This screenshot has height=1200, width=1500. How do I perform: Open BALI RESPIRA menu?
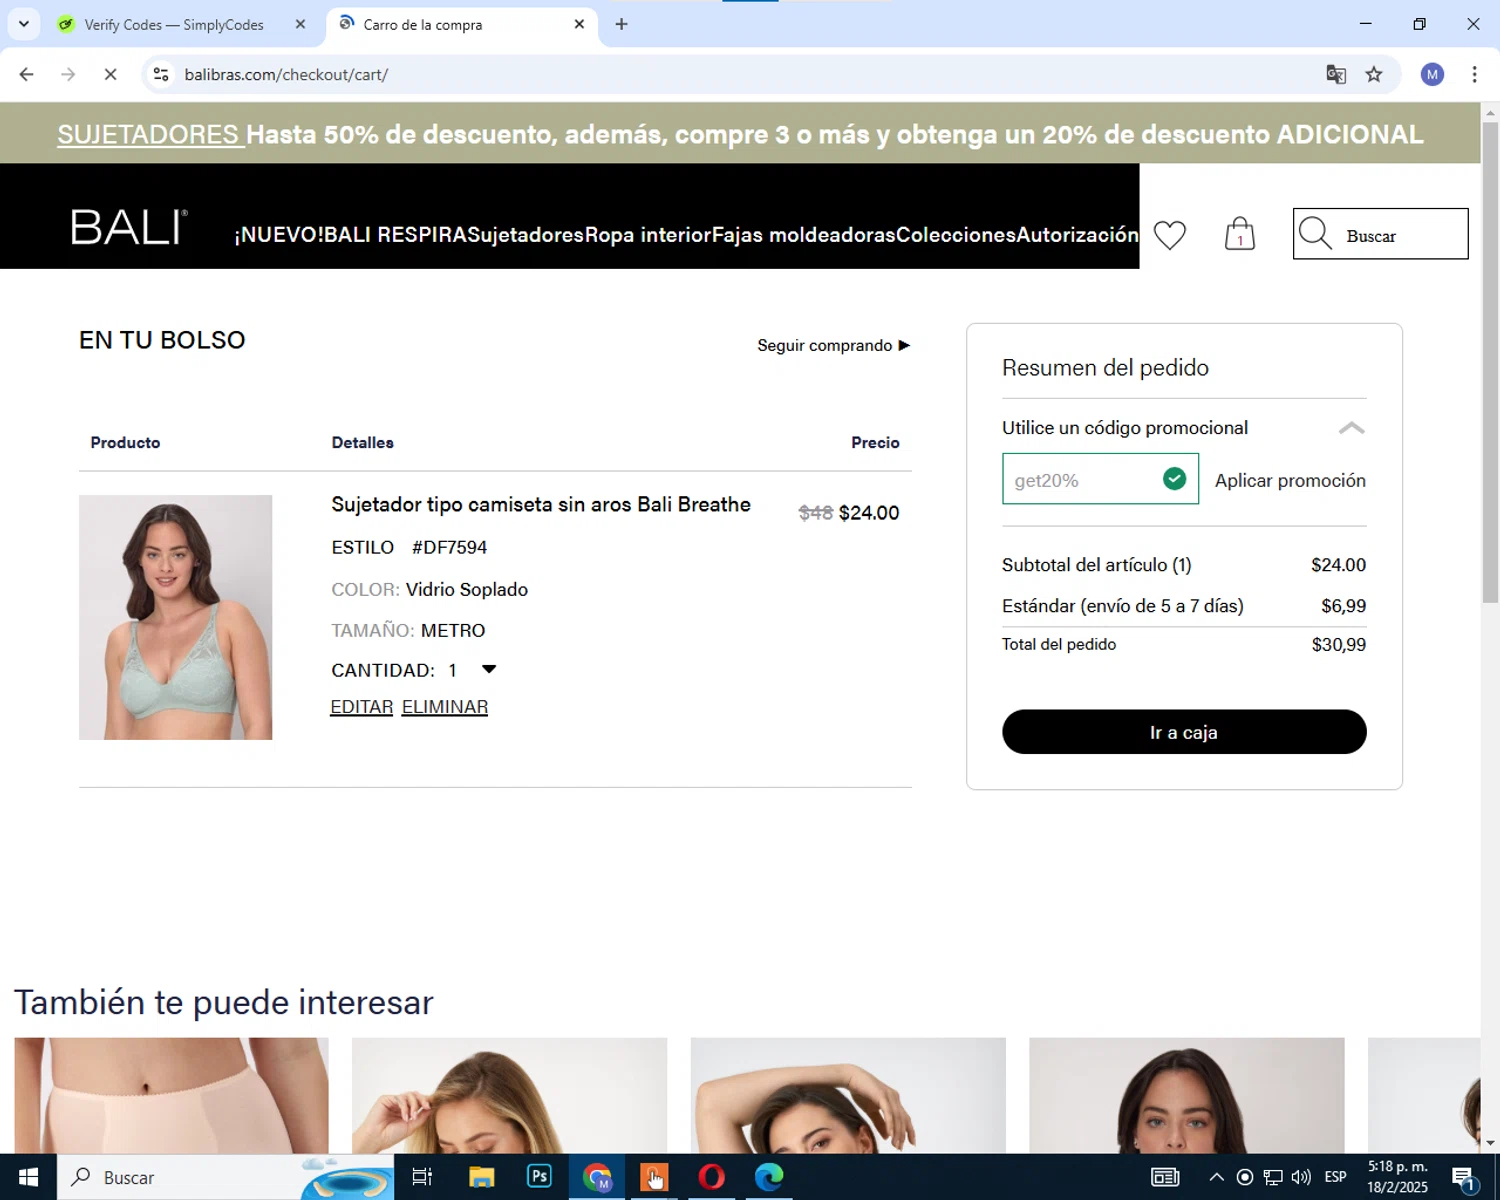tap(395, 235)
